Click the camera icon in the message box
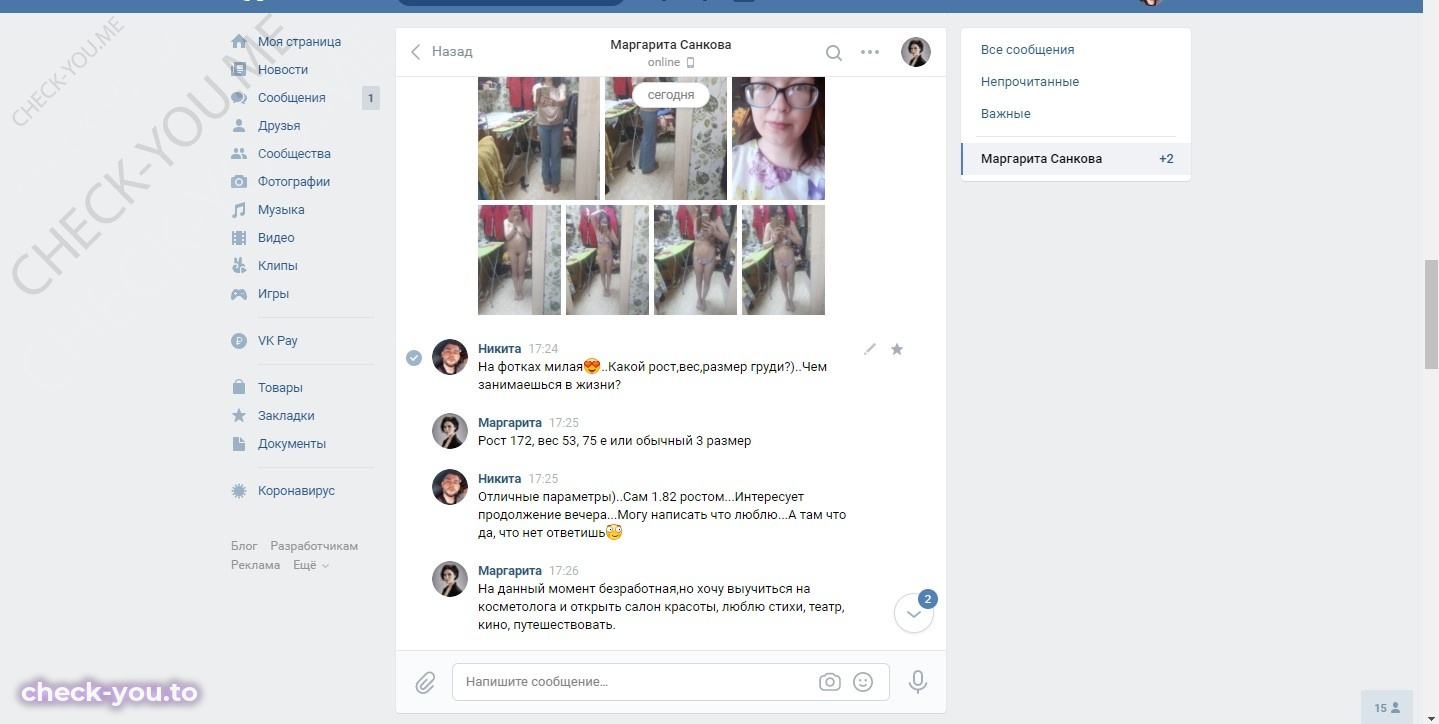1439x724 pixels. 829,682
